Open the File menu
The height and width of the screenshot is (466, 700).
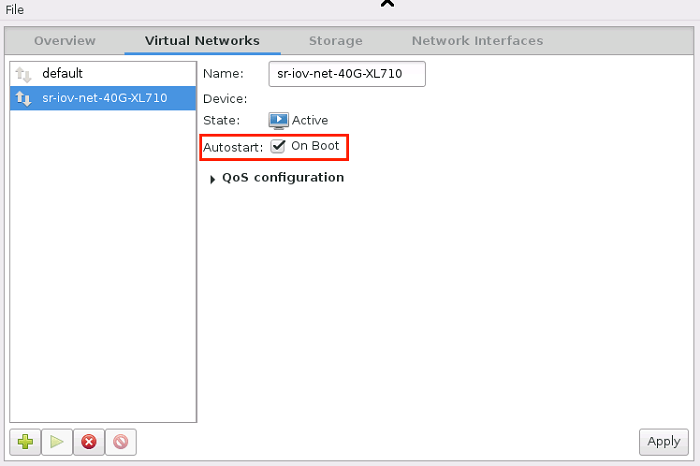[15, 9]
